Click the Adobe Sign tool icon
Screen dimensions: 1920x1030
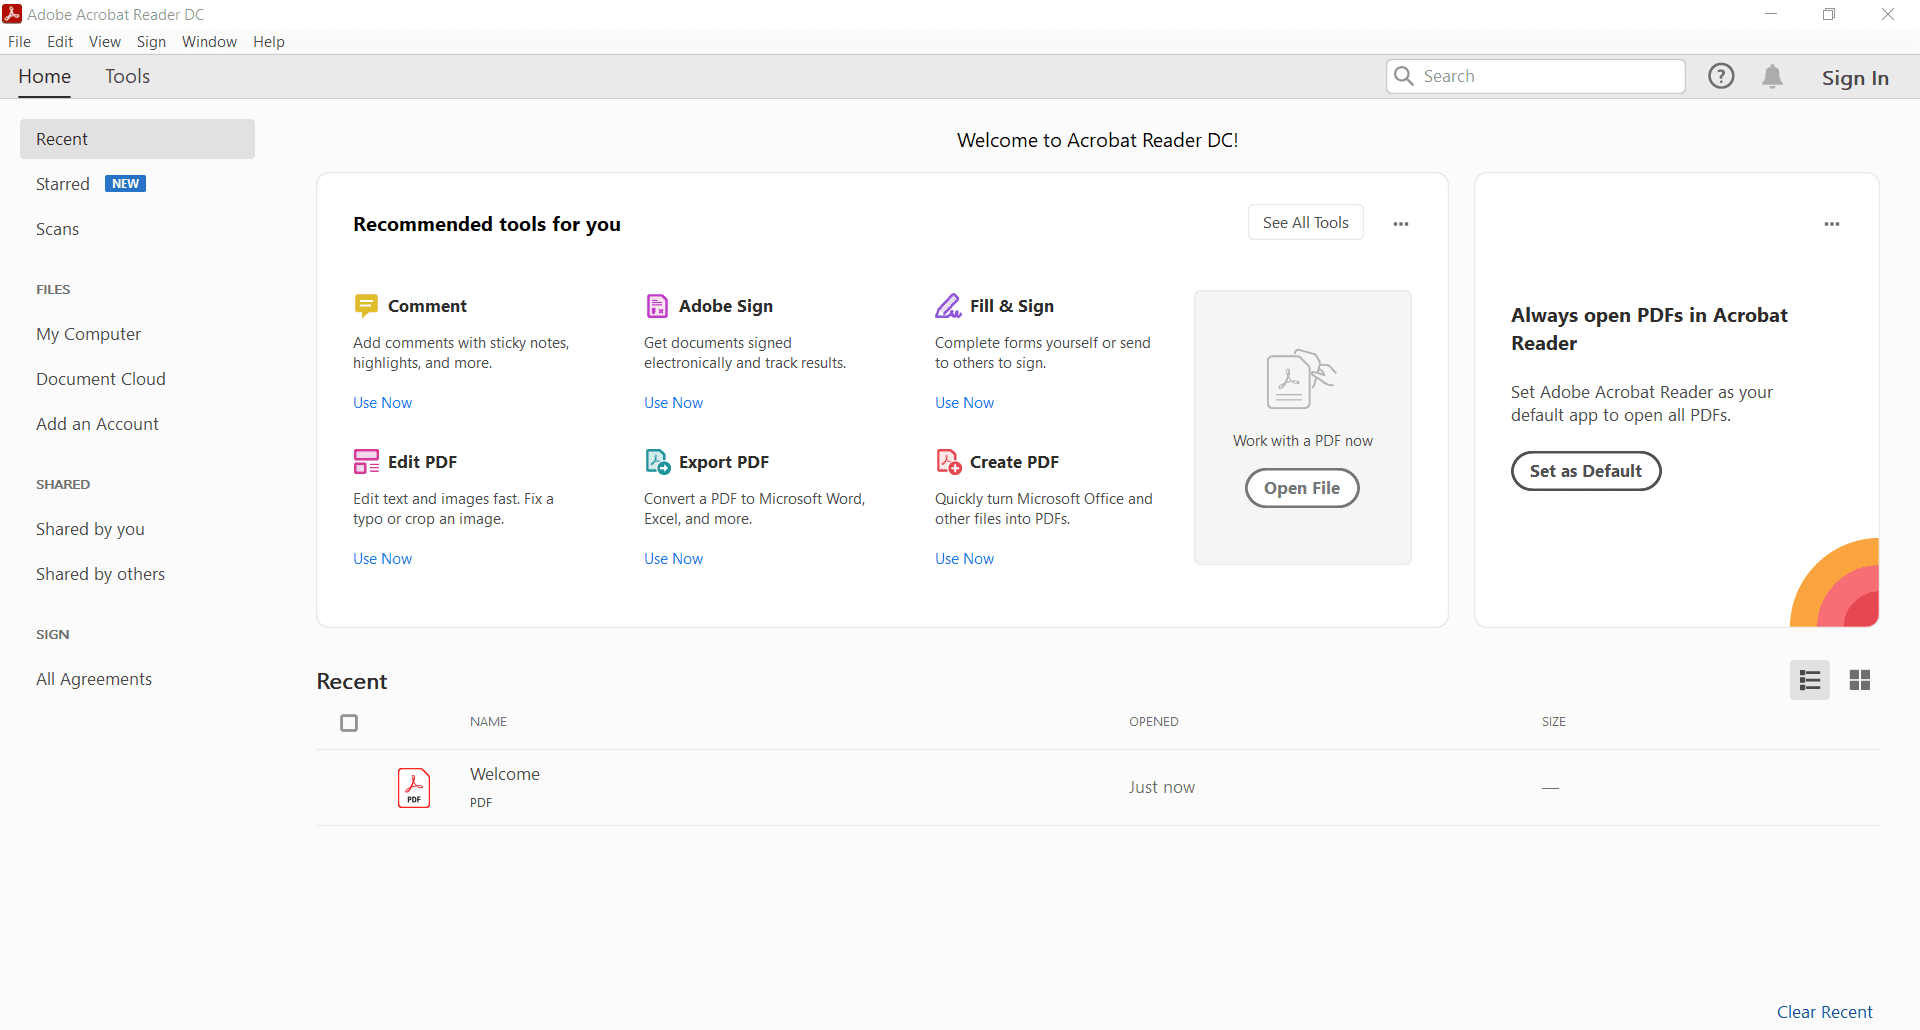657,305
